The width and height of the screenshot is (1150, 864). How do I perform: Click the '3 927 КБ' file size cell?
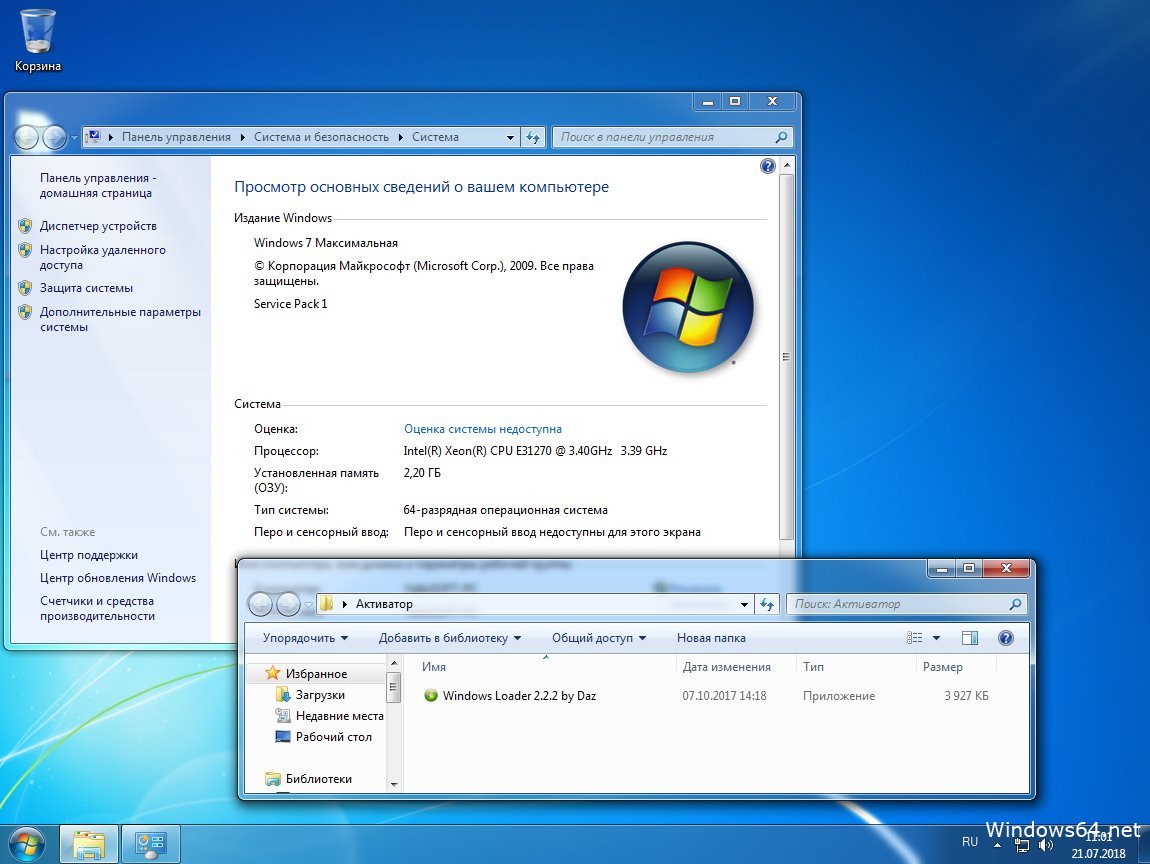click(966, 695)
